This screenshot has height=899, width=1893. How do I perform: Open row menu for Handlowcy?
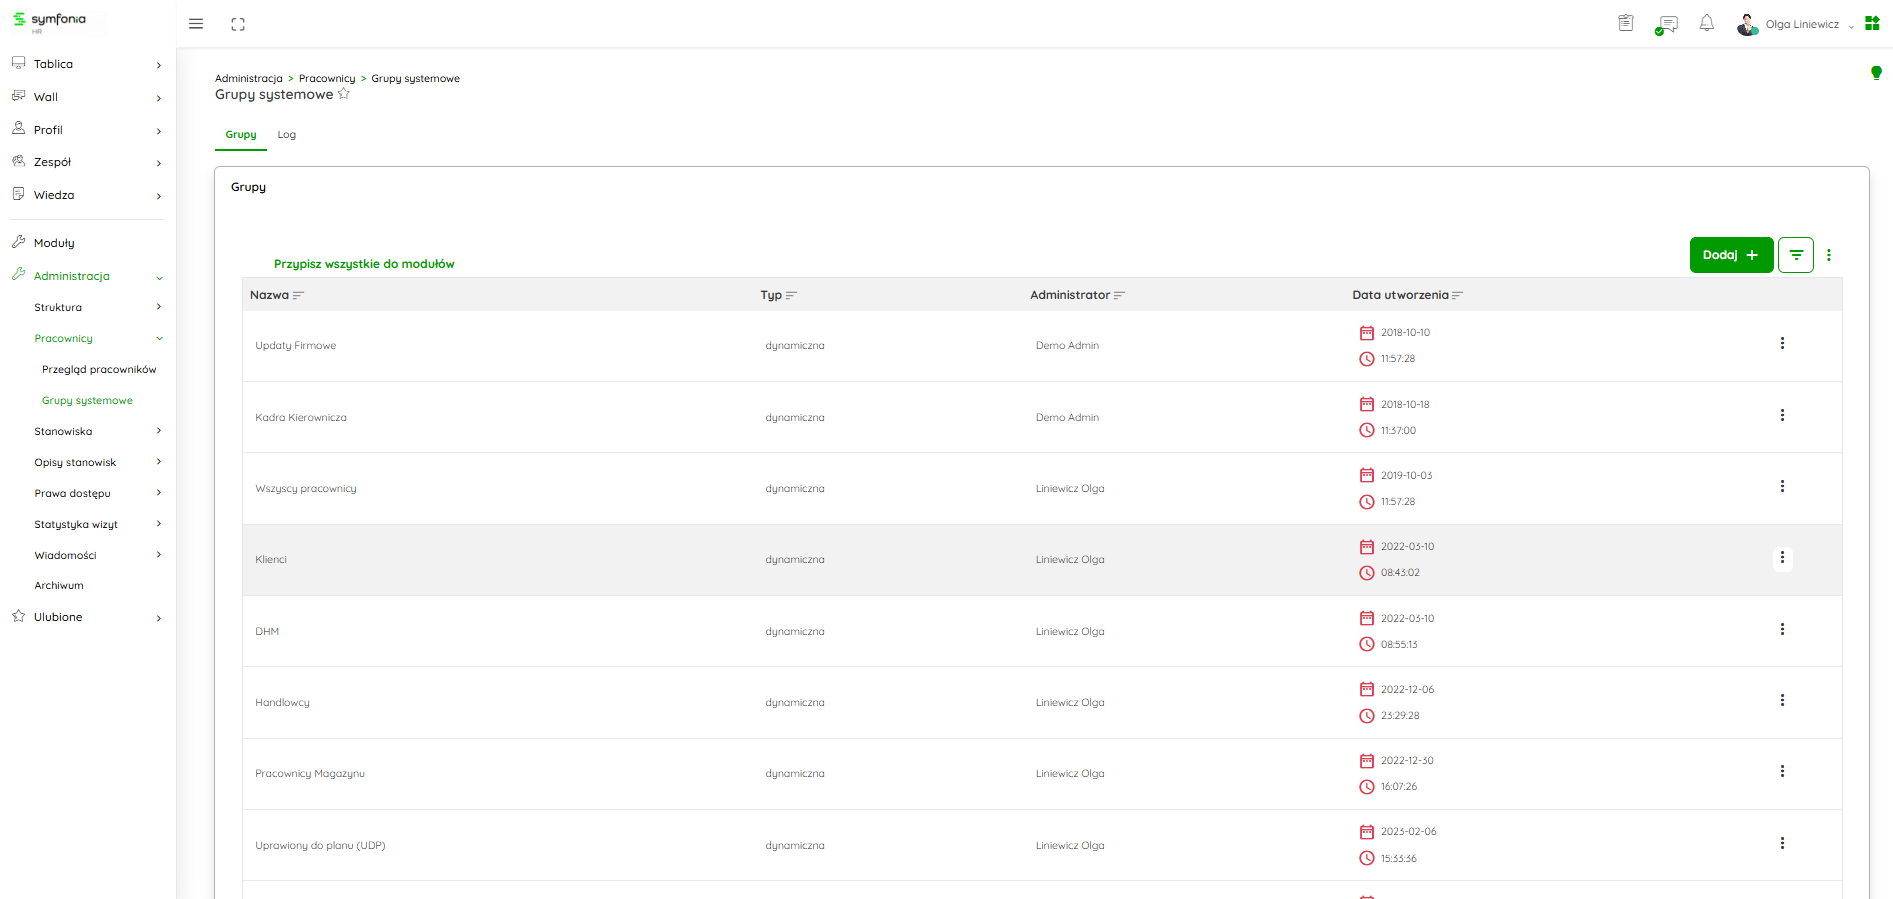[1782, 700]
